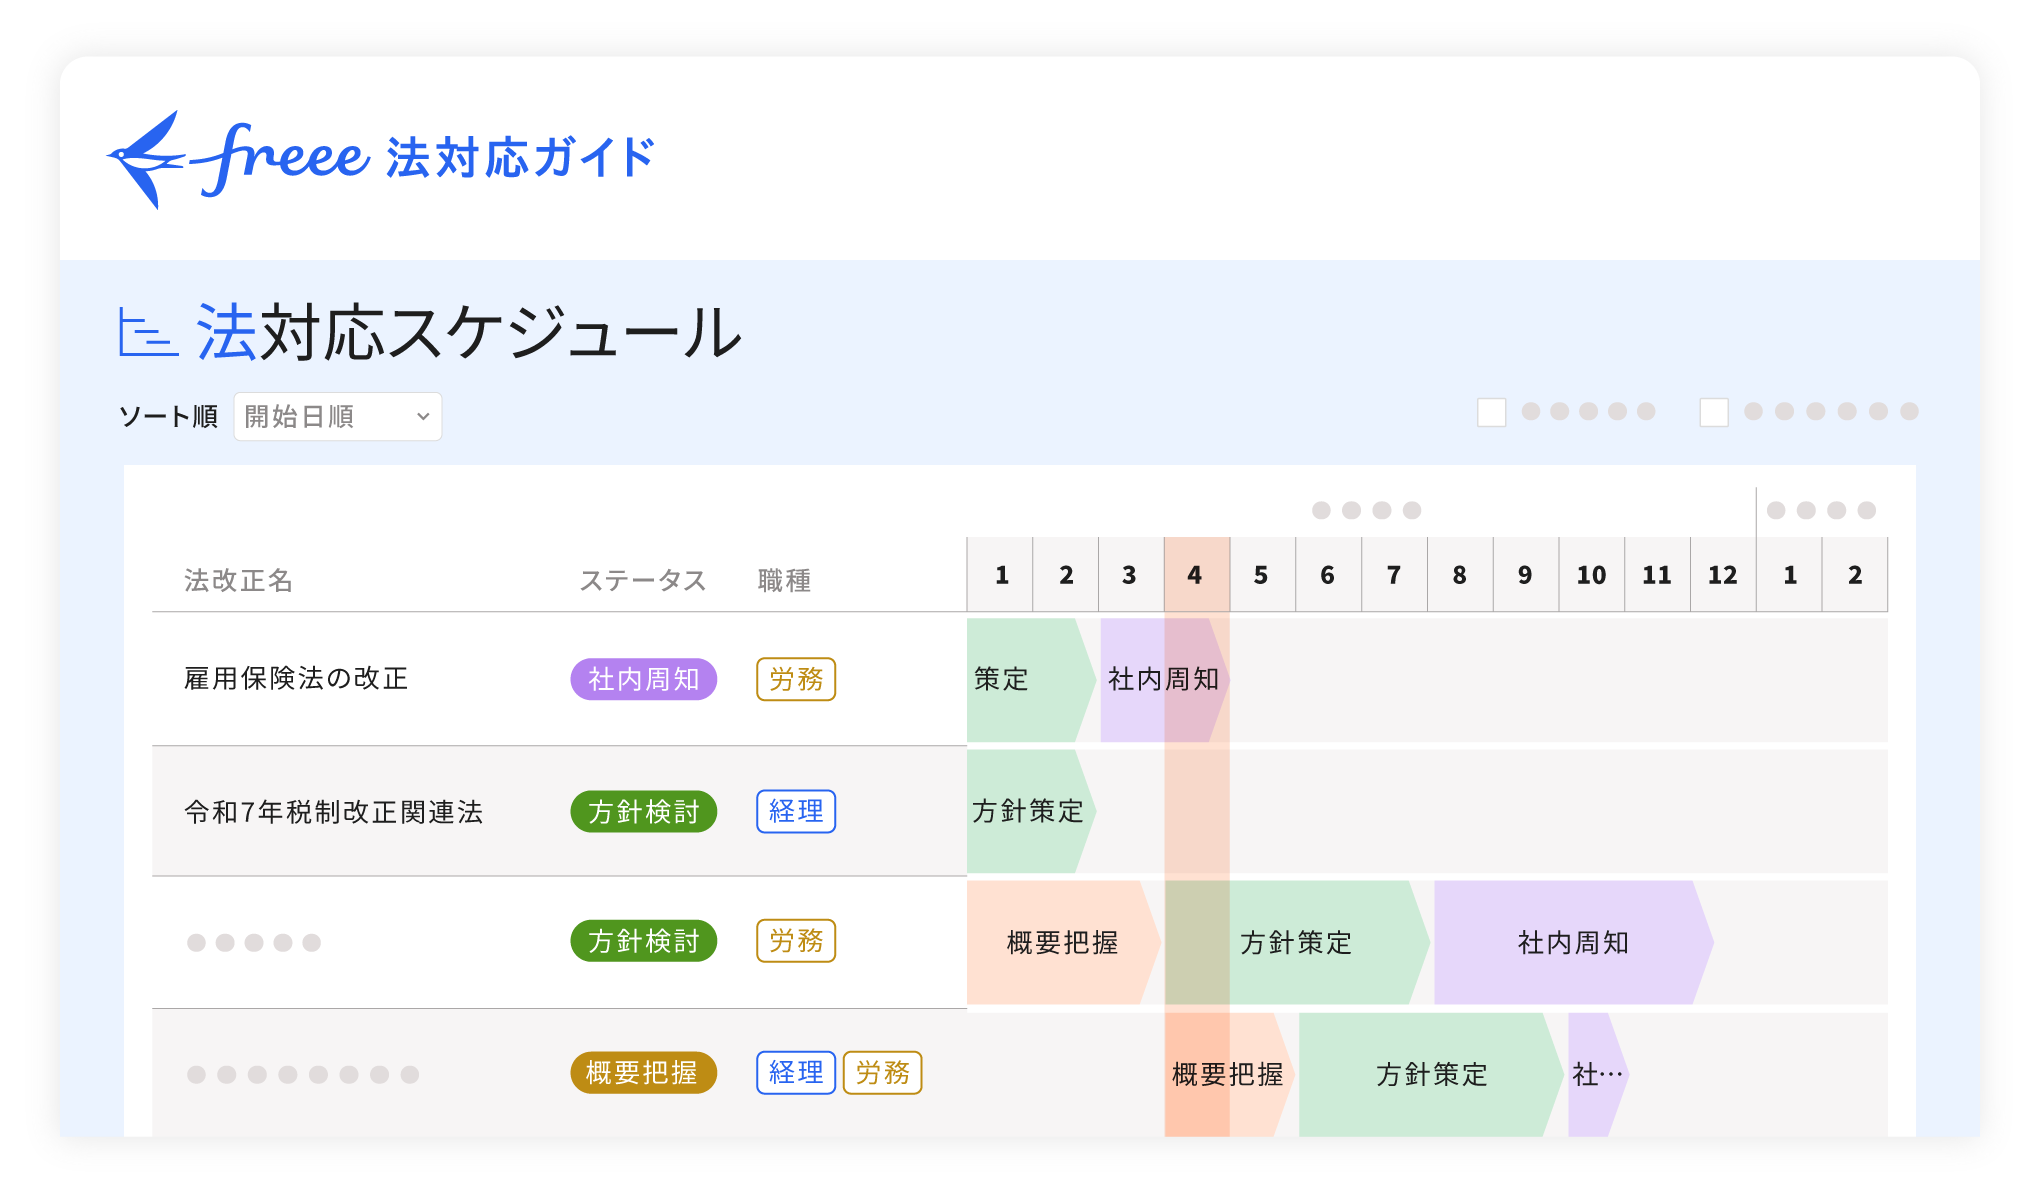The image size is (2040, 1200).
Task: Tick the first filter checkbox
Action: pyautogui.click(x=1491, y=412)
